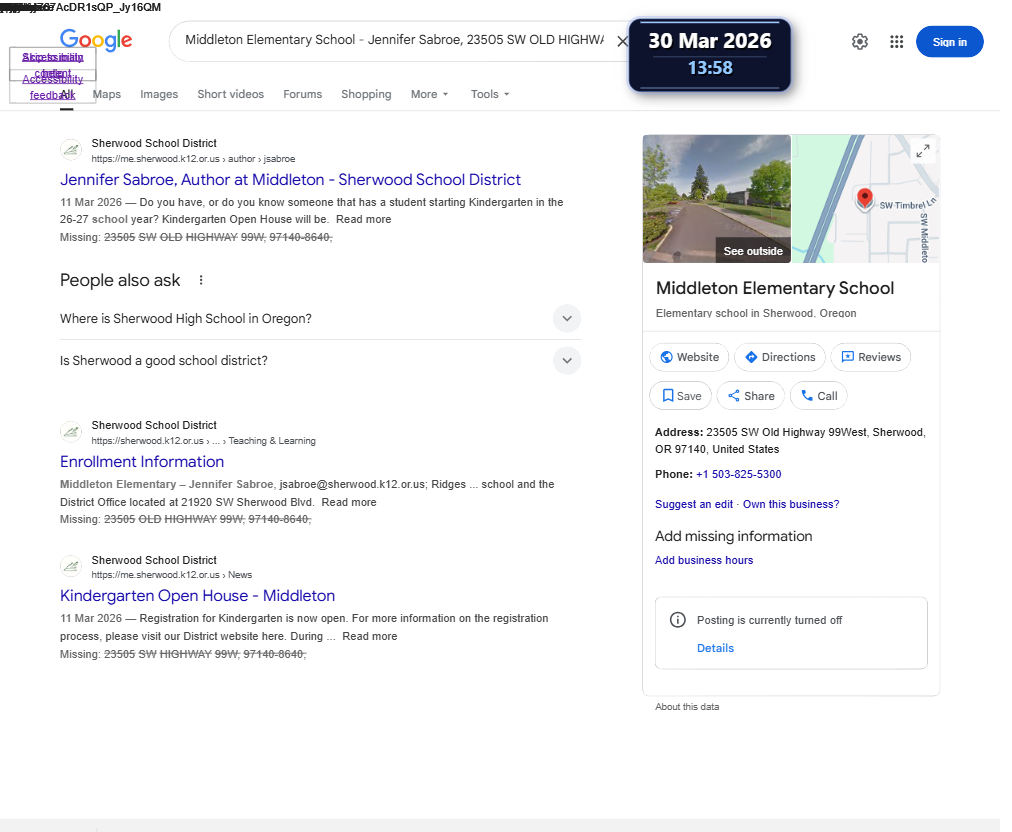Click Sherwood School District favicon of Jennifer Sabroe result
Viewport: 1012px width, 832px height.
pyautogui.click(x=71, y=150)
